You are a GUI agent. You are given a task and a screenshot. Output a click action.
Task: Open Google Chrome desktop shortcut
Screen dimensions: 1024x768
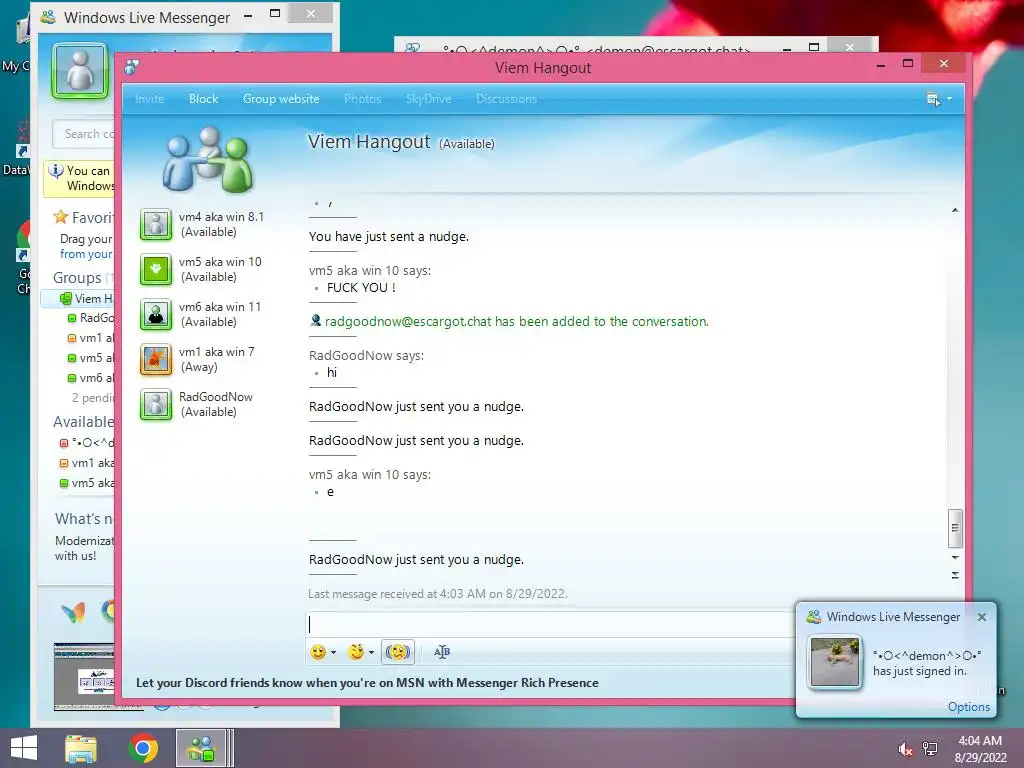click(x=24, y=258)
